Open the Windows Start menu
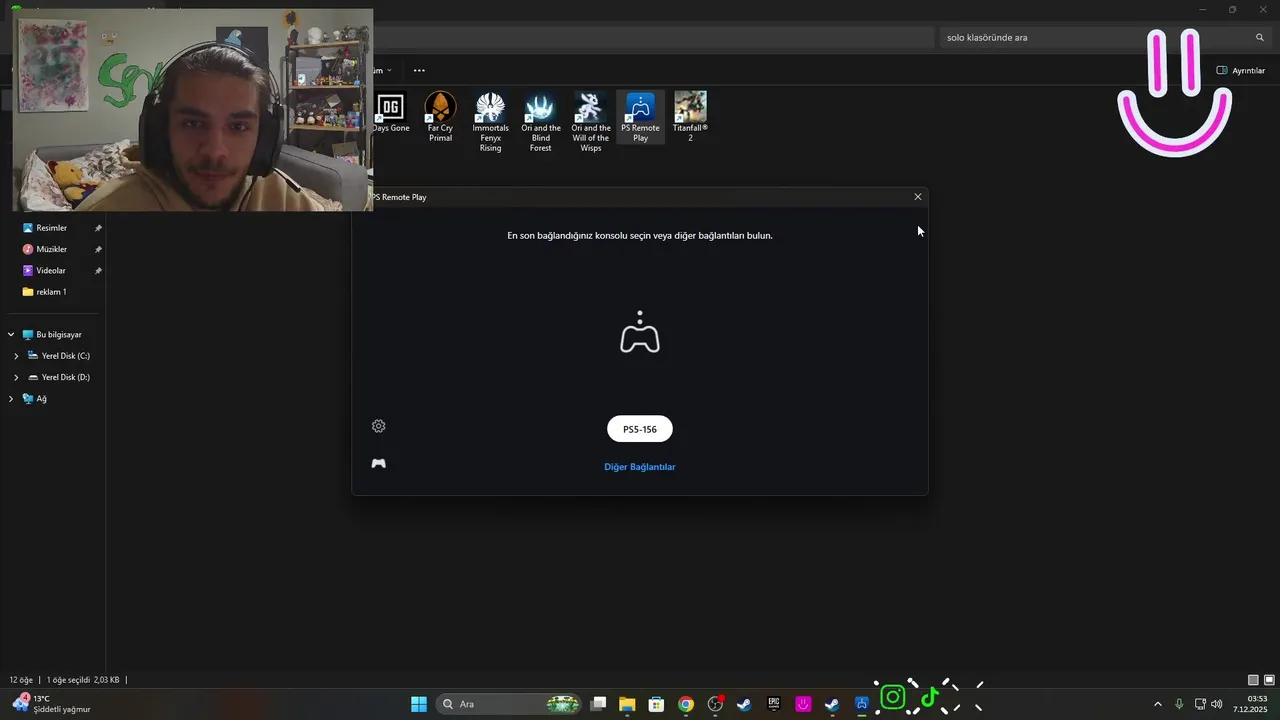Image resolution: width=1280 pixels, height=720 pixels. (419, 704)
